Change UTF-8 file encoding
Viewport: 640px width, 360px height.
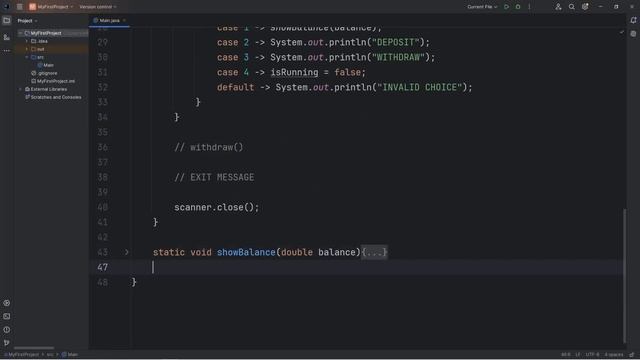592,355
